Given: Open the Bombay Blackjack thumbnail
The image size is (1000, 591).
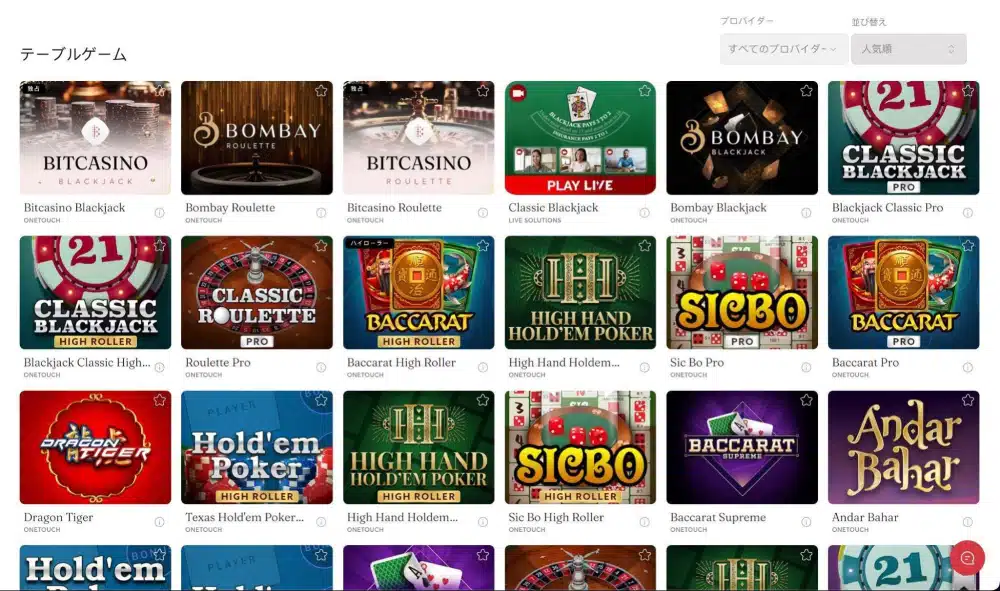Looking at the screenshot, I should click(742, 138).
